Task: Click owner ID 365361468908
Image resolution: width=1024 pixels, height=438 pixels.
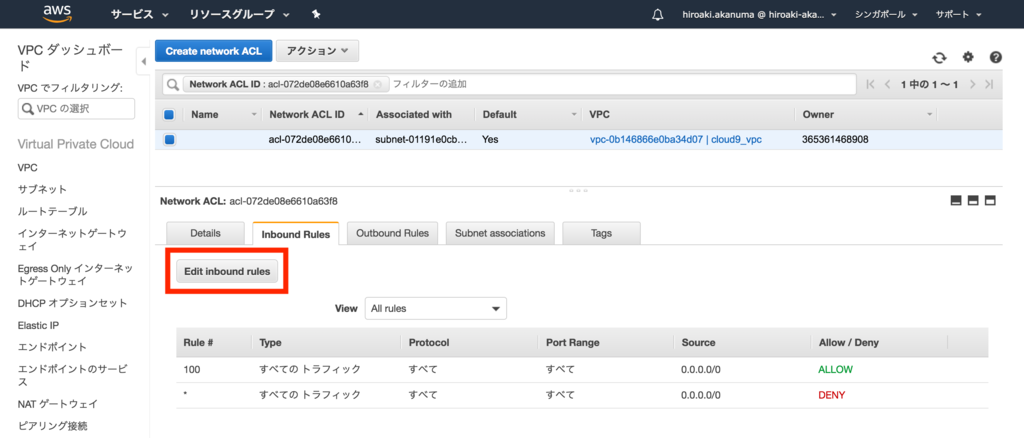Action: point(835,139)
